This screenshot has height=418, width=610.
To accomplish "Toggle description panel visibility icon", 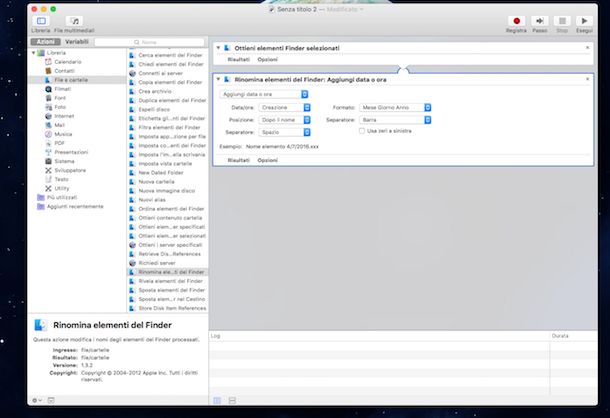I will click(x=51, y=400).
